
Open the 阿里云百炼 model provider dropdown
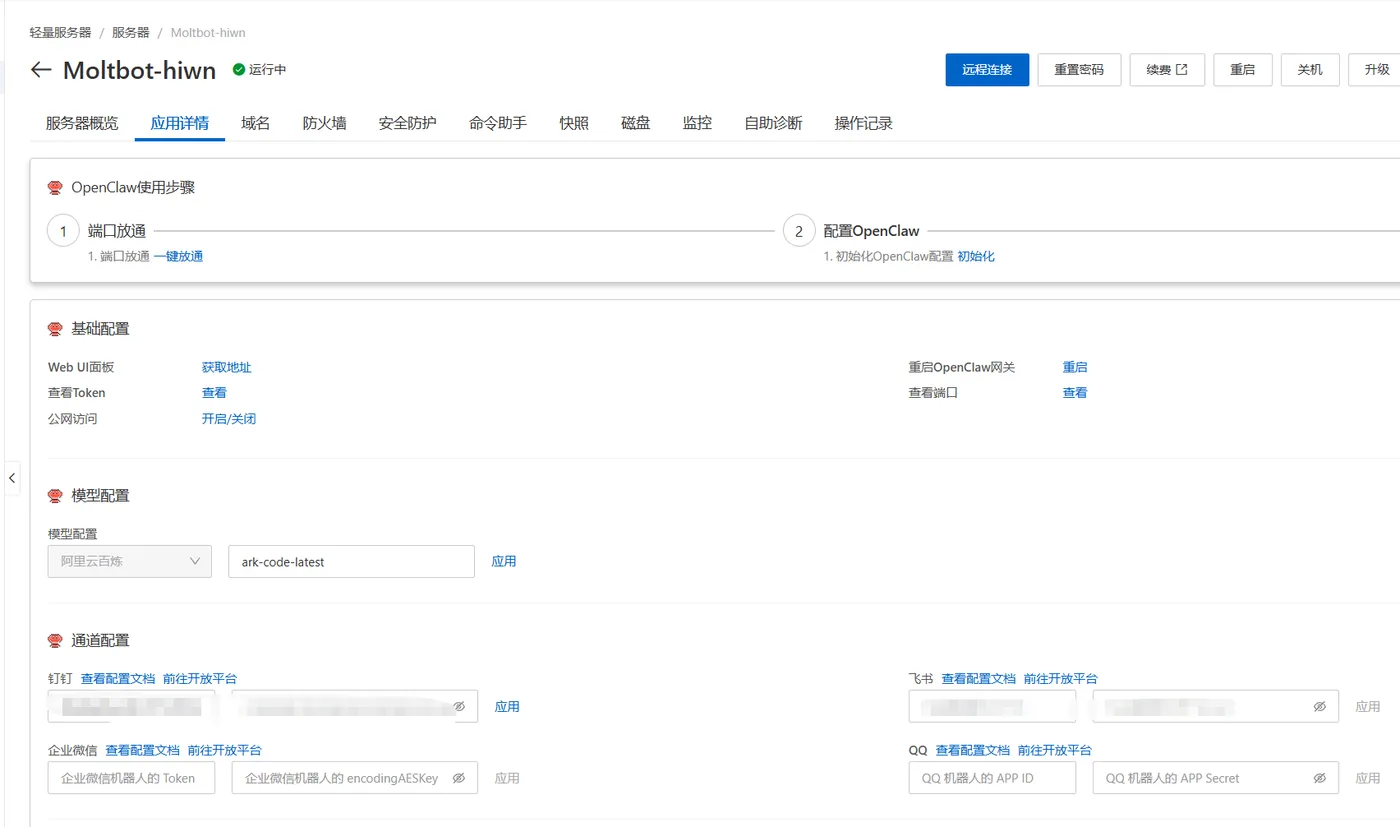click(x=130, y=561)
